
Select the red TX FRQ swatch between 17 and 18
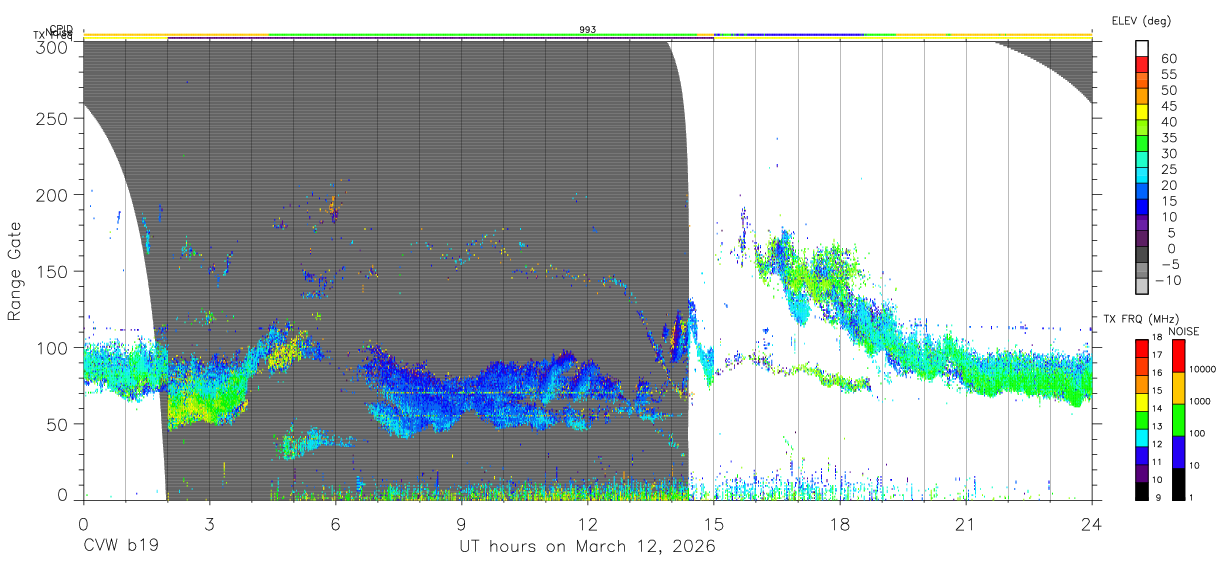point(1141,349)
